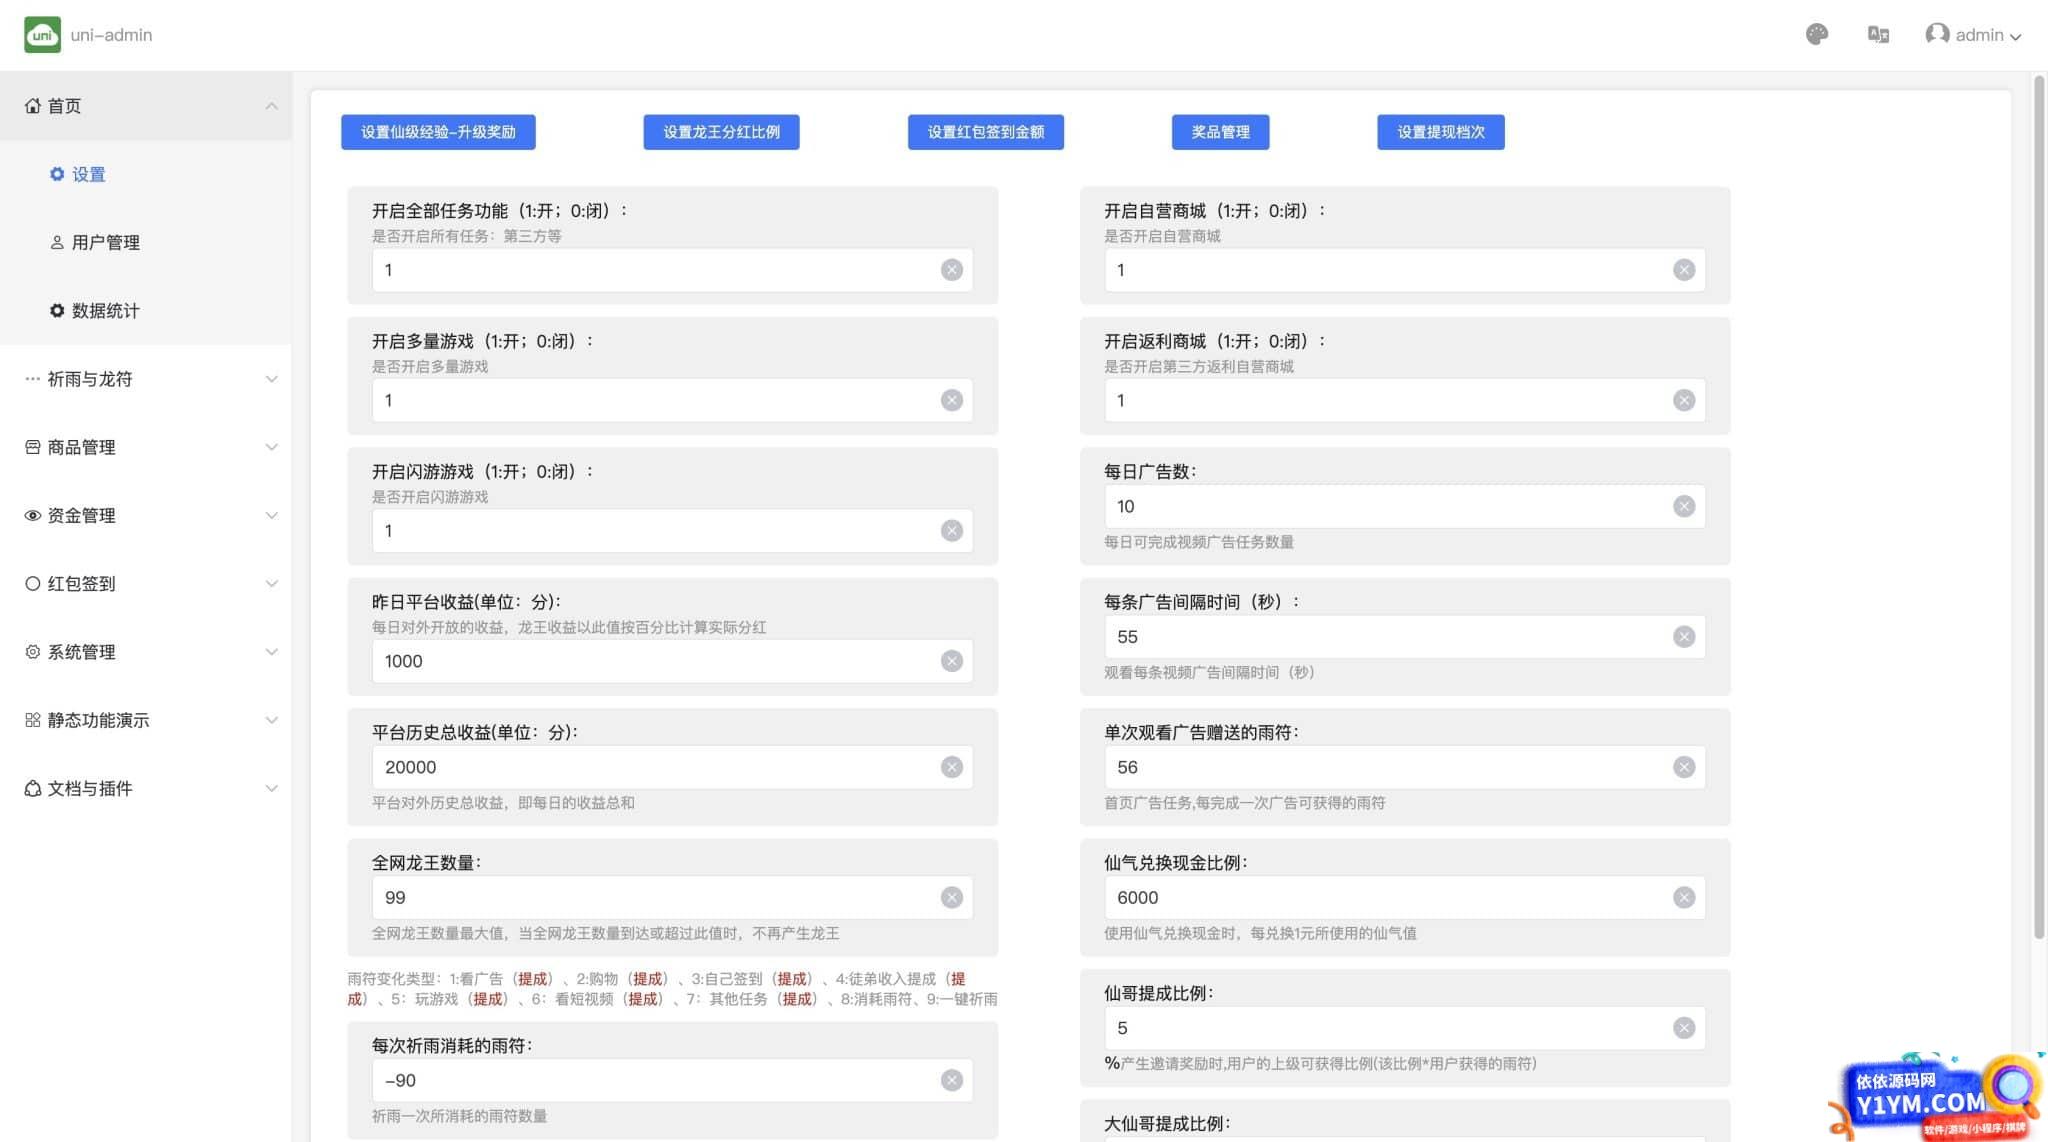Click the 奖品管理 button
Image resolution: width=2048 pixels, height=1142 pixels.
pyautogui.click(x=1217, y=132)
